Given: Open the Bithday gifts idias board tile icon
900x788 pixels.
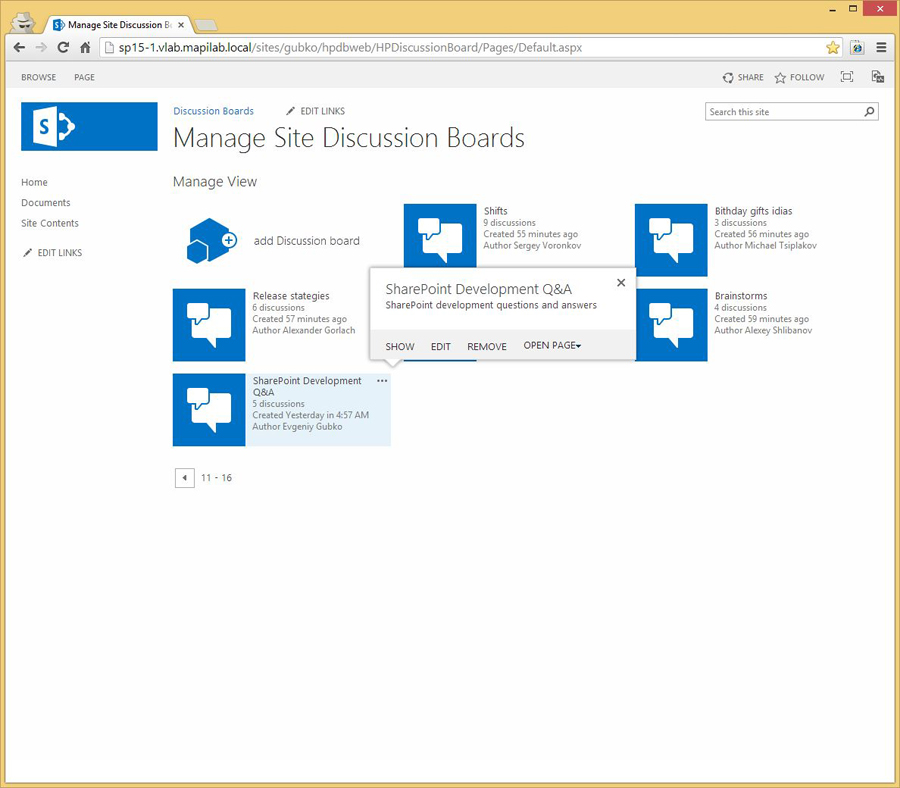Looking at the screenshot, I should click(671, 240).
